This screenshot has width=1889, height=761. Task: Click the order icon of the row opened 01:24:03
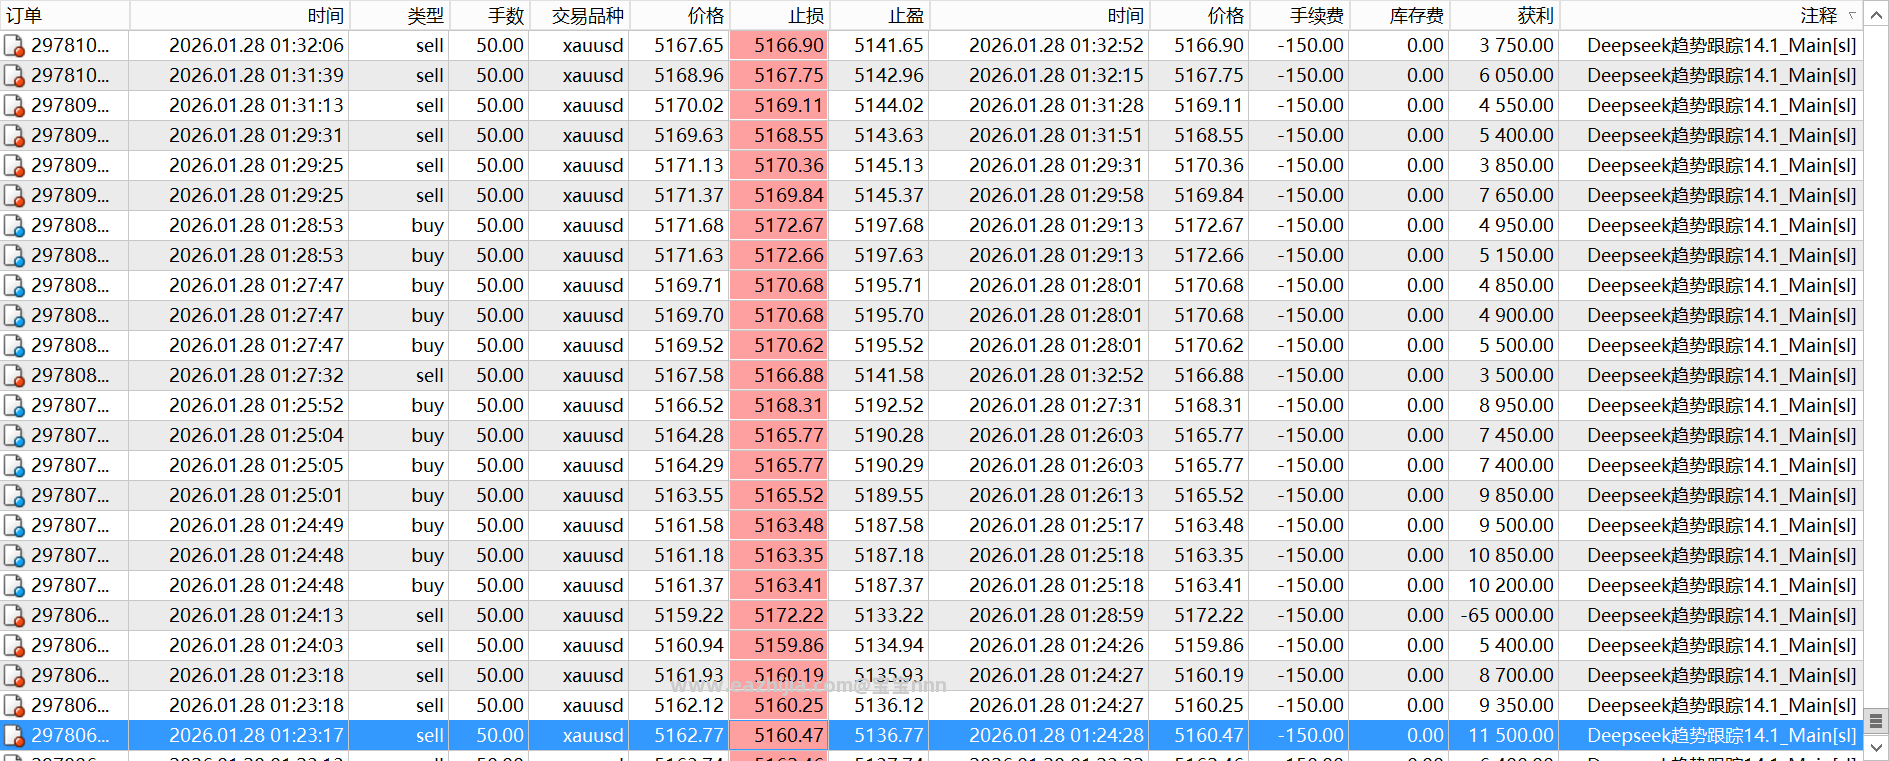pyautogui.click(x=14, y=646)
